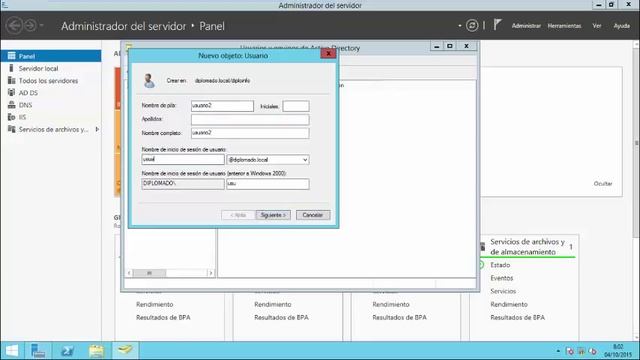Click Resultados de BPA in the third tile
The image size is (640, 360).
pos(399,318)
